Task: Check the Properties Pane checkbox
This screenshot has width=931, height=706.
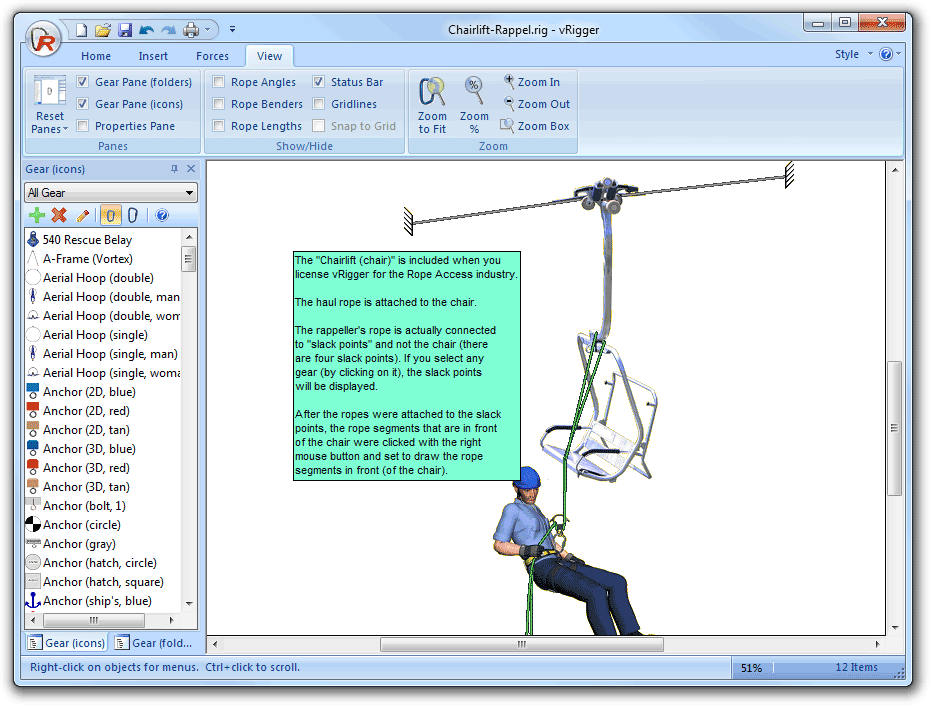Action: point(83,126)
